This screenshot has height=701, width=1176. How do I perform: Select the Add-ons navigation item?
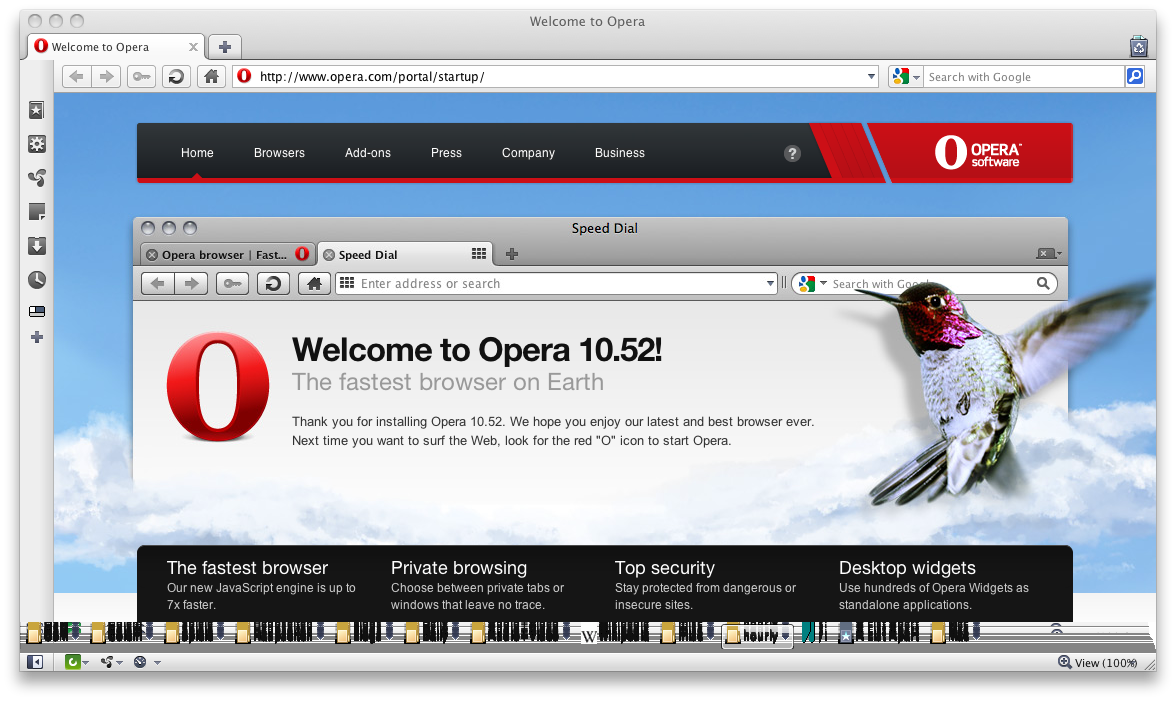click(368, 153)
